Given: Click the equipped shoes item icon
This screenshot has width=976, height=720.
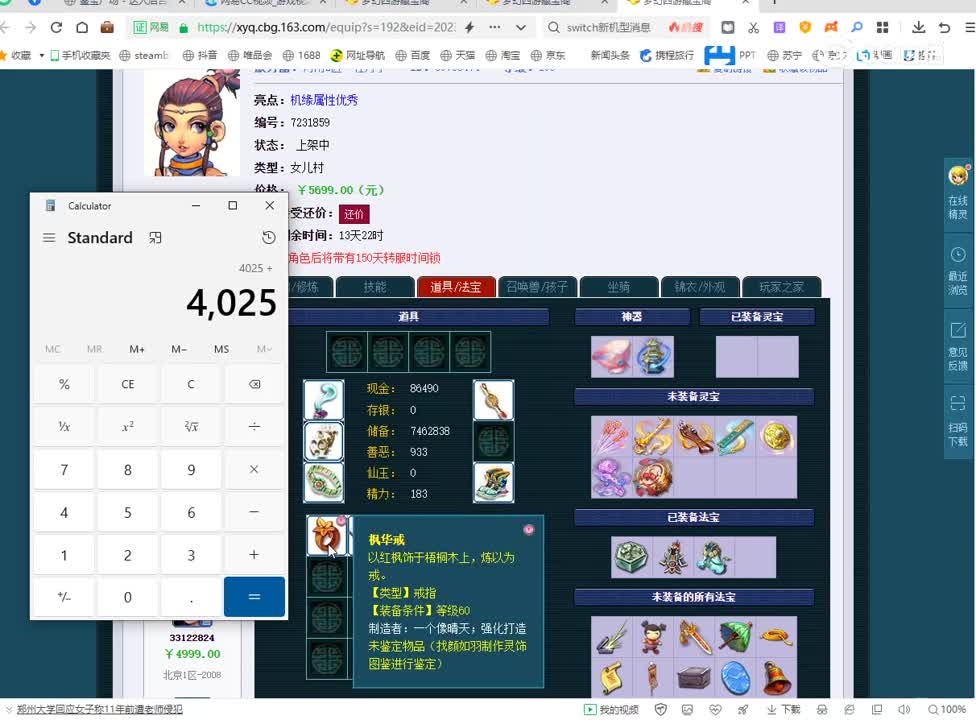Looking at the screenshot, I should [x=494, y=482].
